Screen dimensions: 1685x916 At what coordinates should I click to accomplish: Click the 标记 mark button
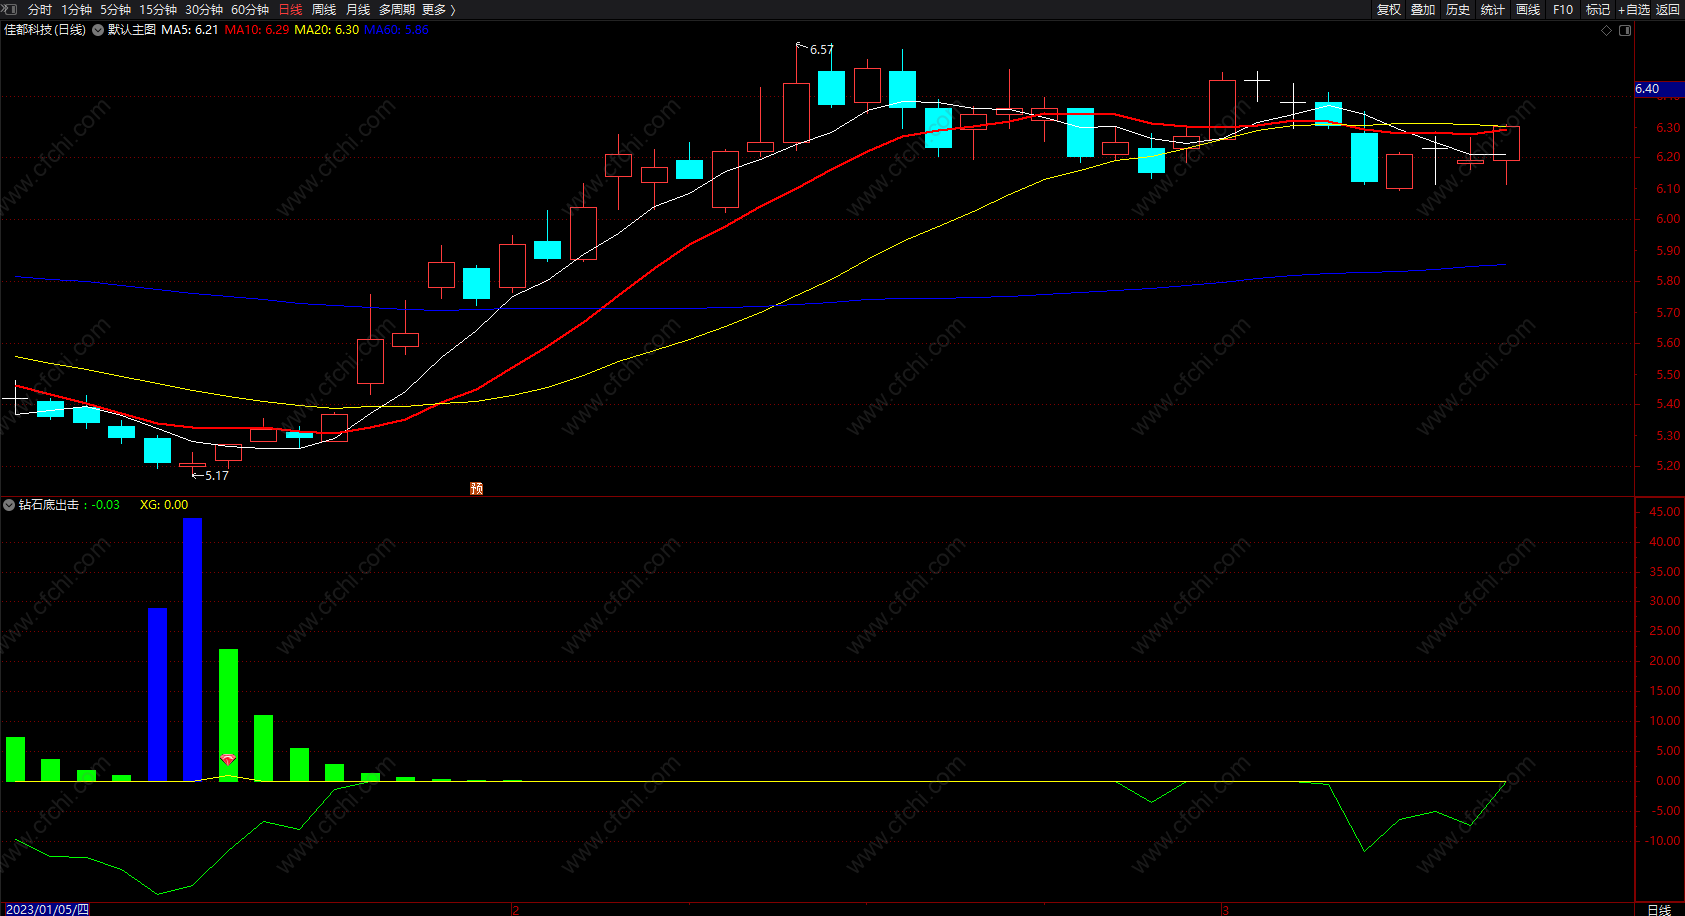[1598, 9]
